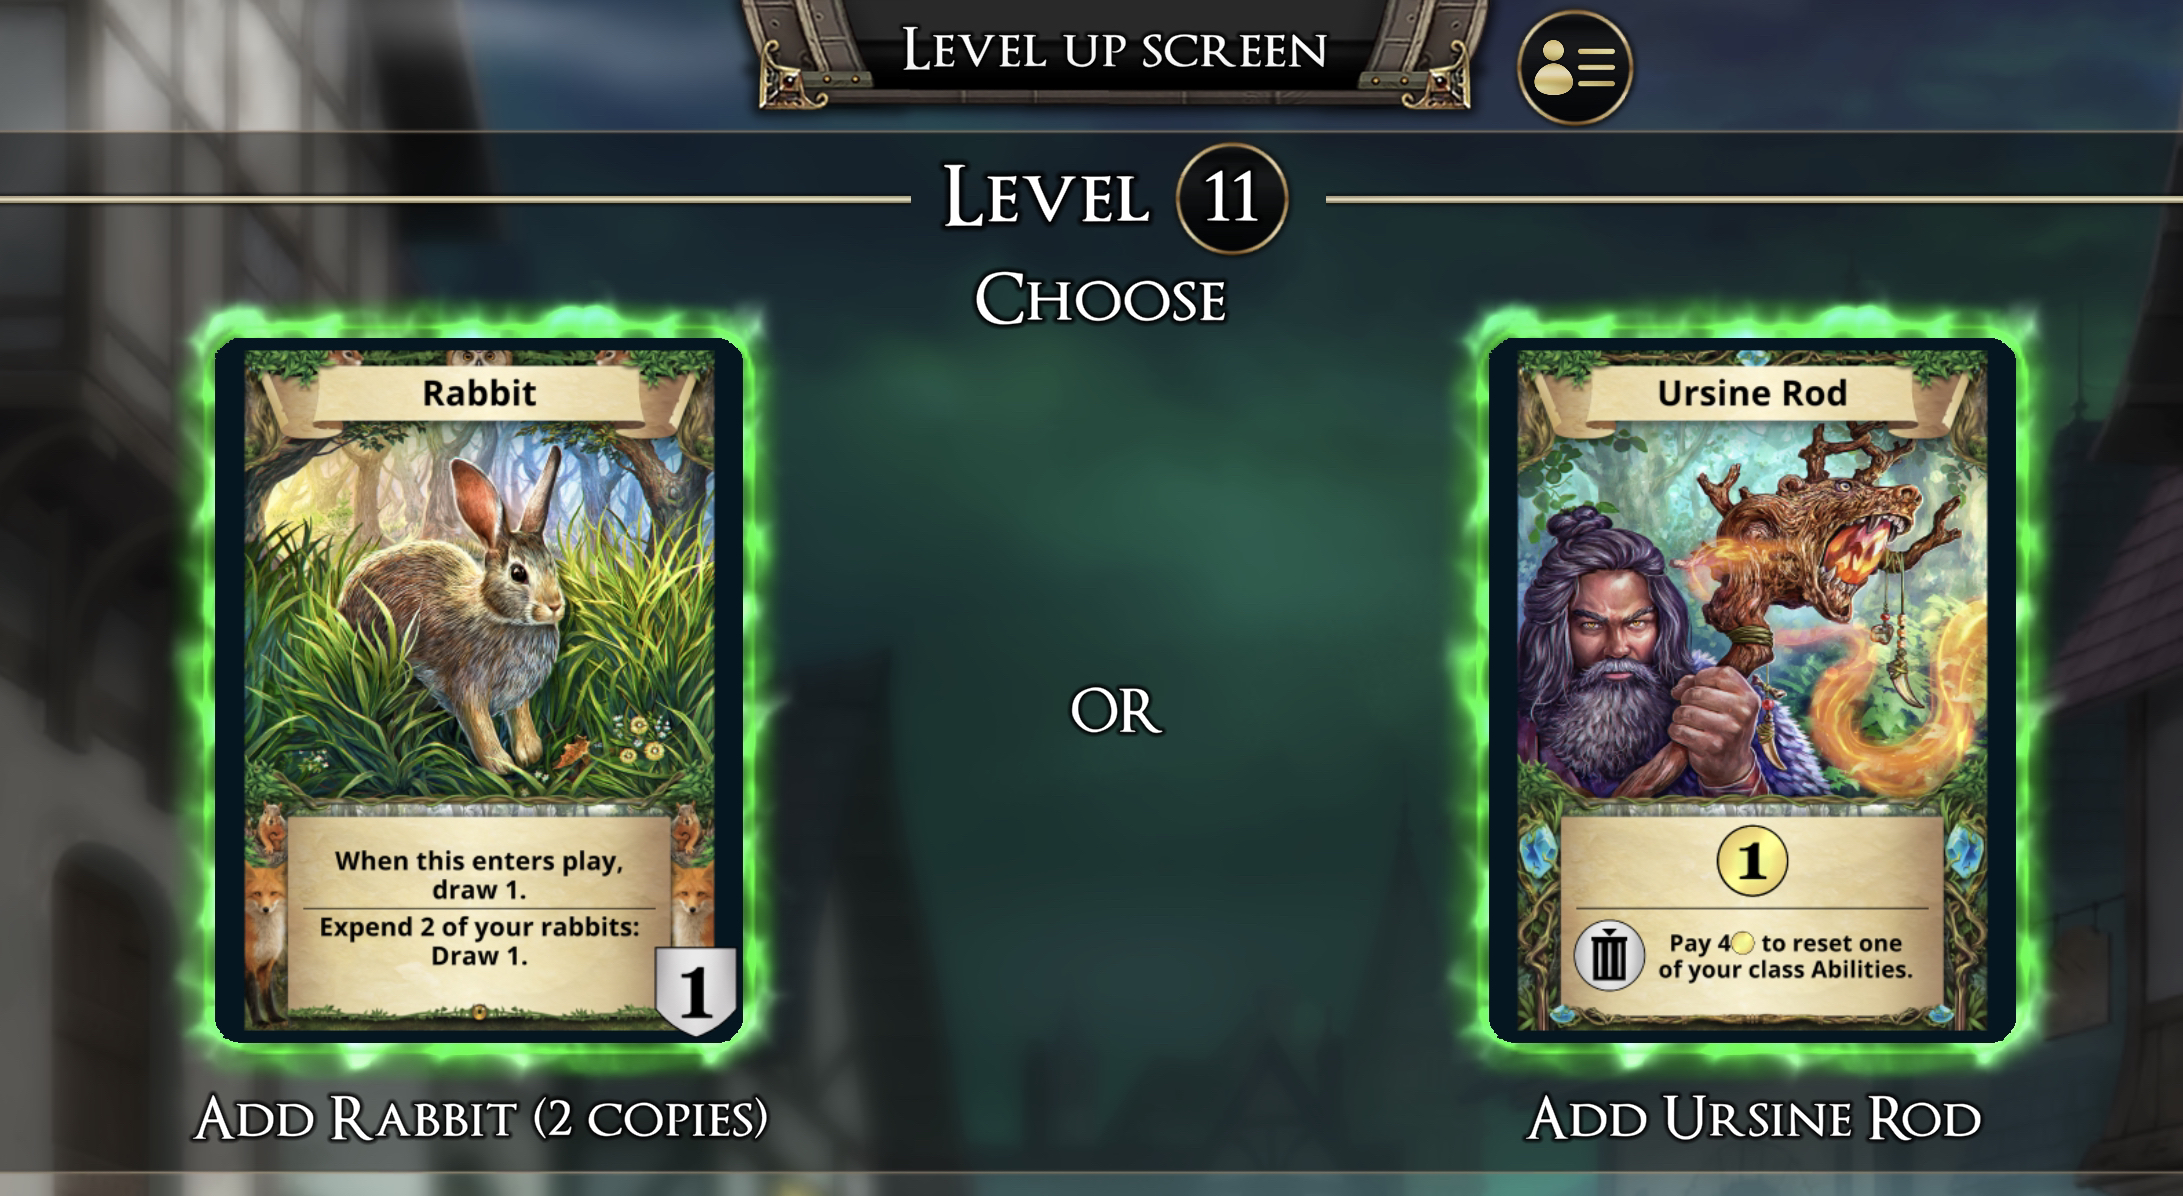Image resolution: width=2183 pixels, height=1196 pixels.
Task: Click the 'Choose' heading text
Action: coord(1101,298)
